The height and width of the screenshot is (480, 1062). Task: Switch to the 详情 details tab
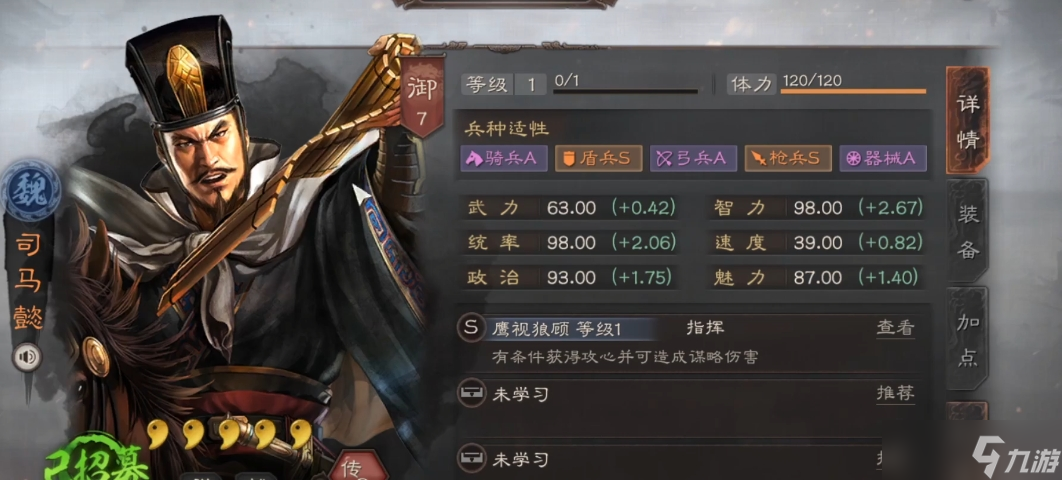click(967, 121)
